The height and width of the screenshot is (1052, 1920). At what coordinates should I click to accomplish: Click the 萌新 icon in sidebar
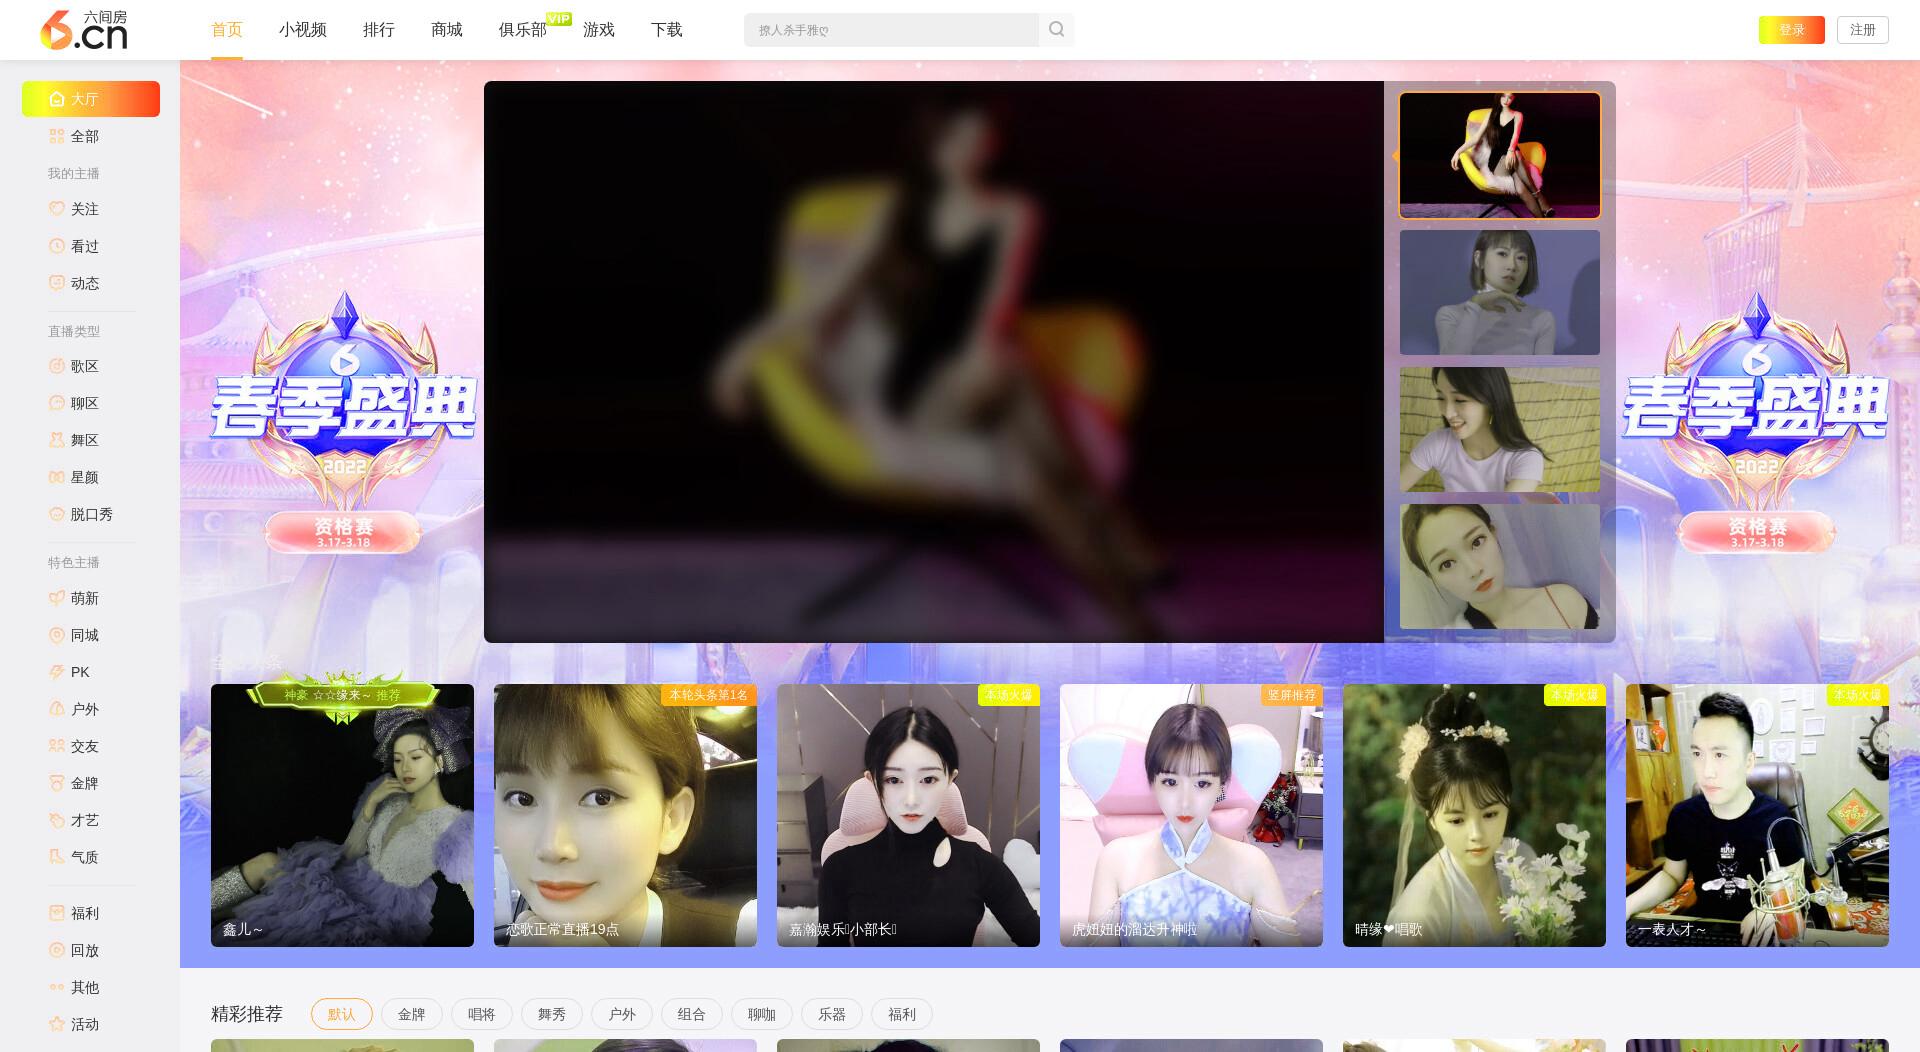57,598
